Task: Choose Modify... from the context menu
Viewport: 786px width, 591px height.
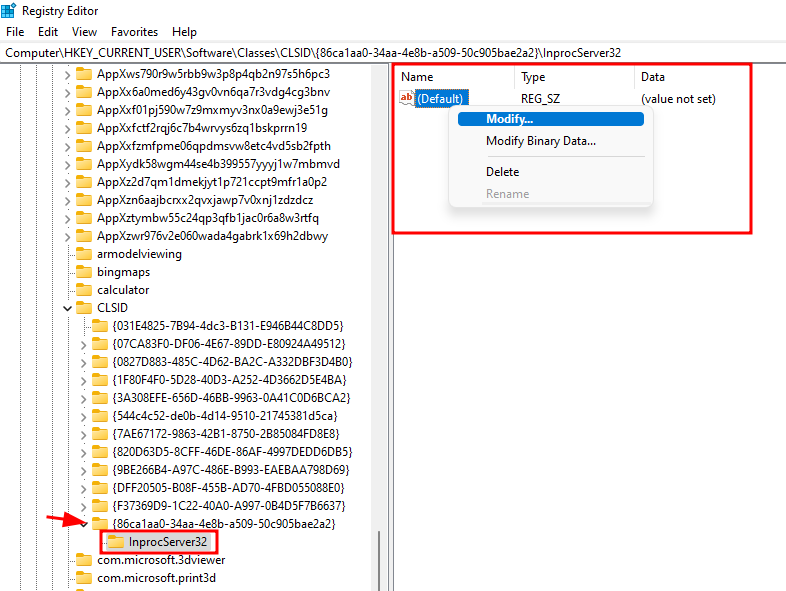Action: [x=510, y=119]
